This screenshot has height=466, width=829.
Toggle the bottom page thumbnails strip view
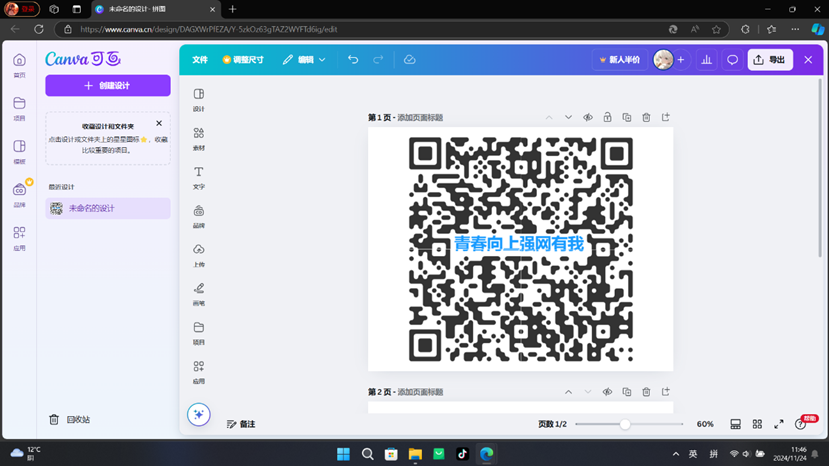click(x=735, y=424)
